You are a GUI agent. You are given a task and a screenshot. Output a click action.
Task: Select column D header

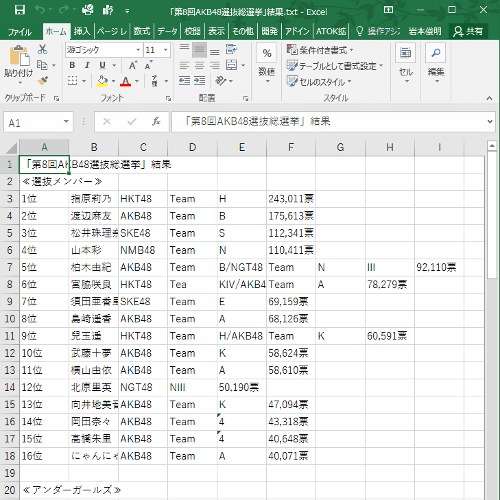(192, 147)
